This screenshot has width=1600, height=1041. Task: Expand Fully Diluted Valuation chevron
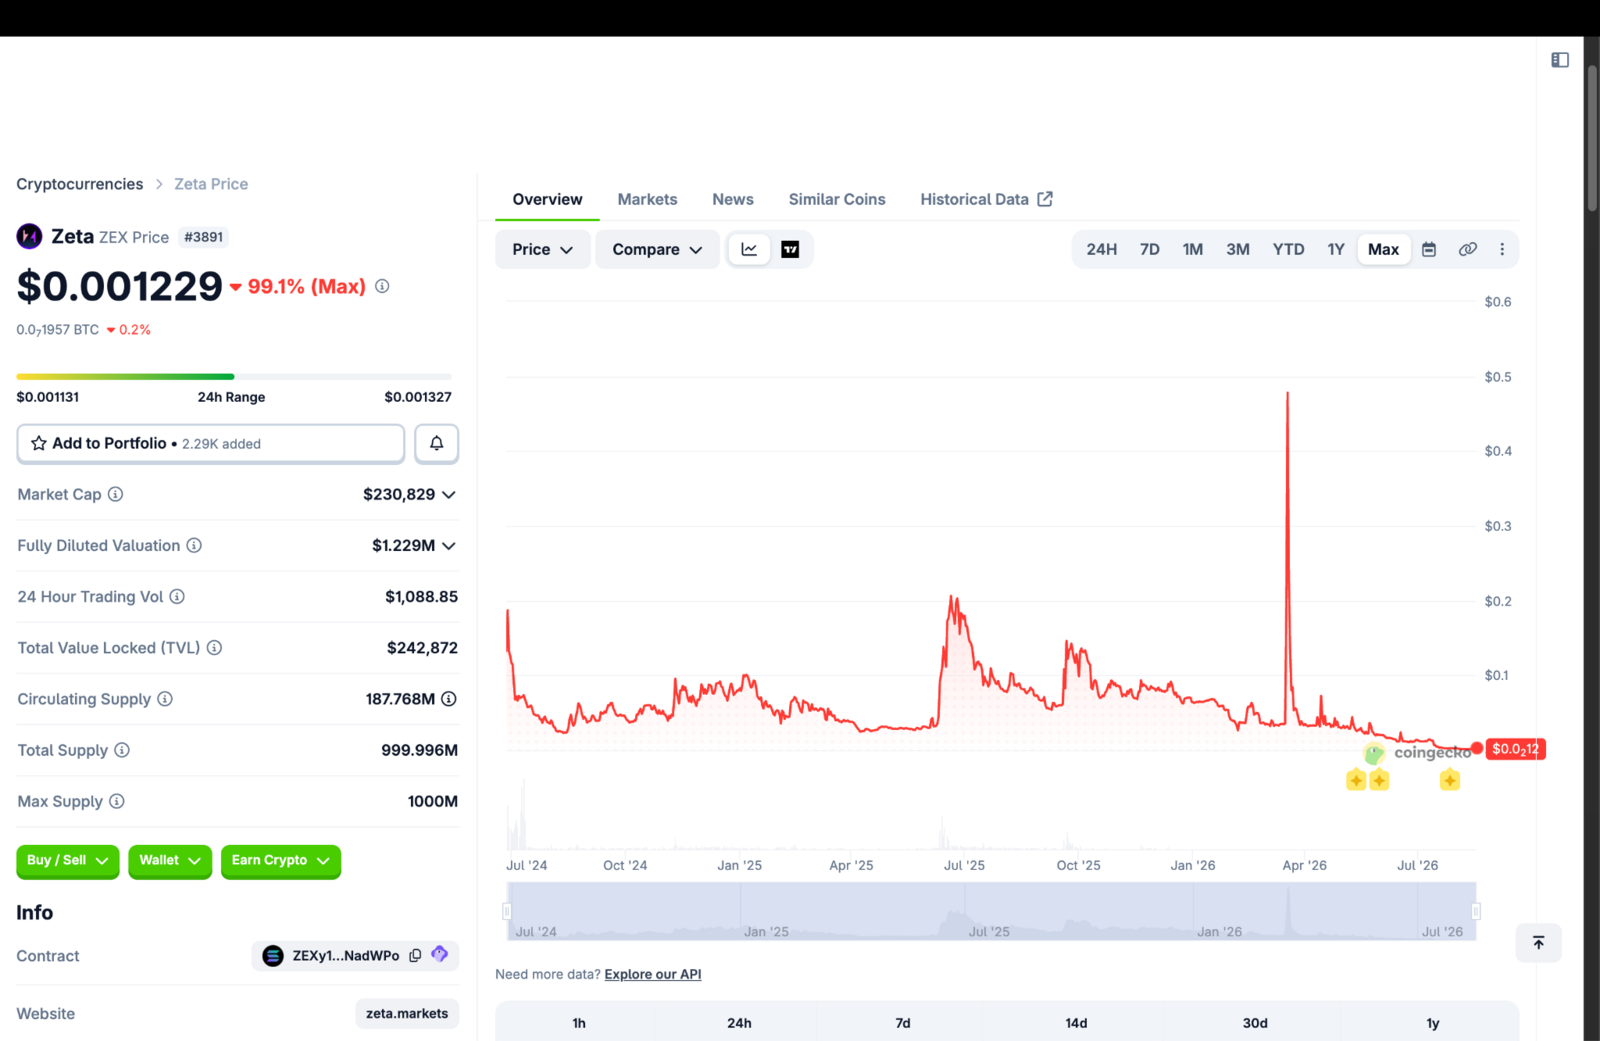click(x=449, y=545)
